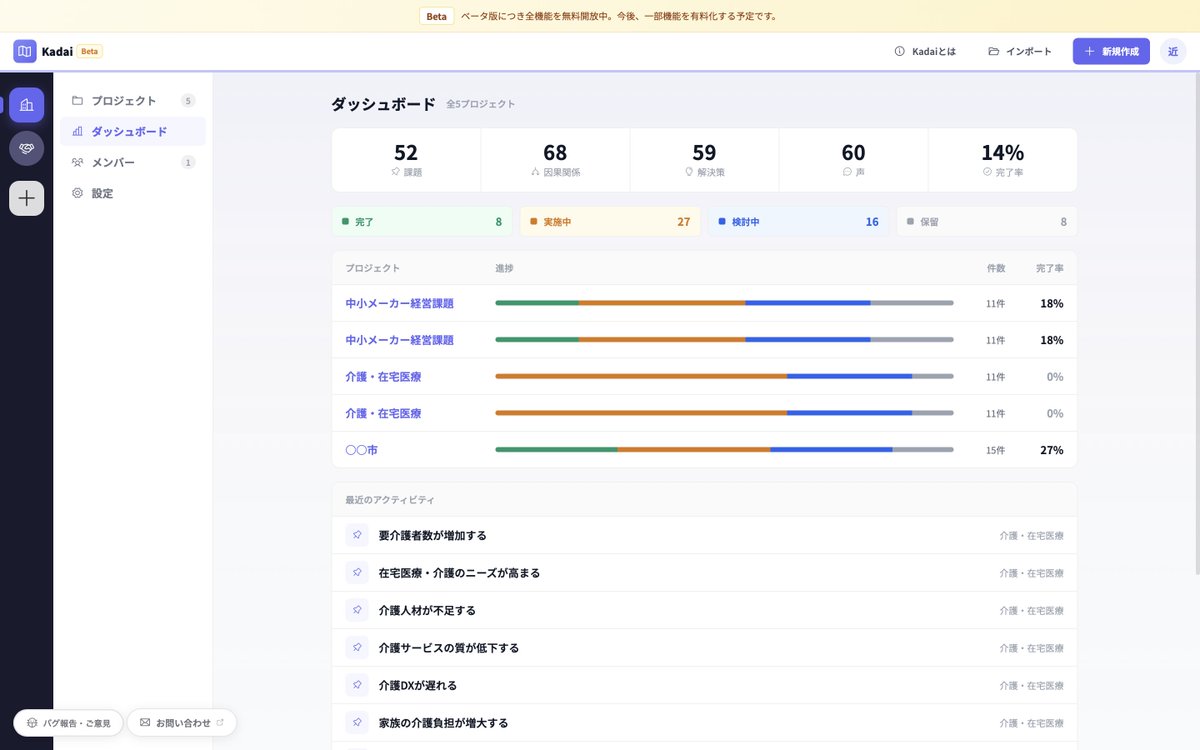Image resolution: width=1200 pixels, height=750 pixels.
Task: Click the plus icon to add a workspace
Action: point(25,197)
